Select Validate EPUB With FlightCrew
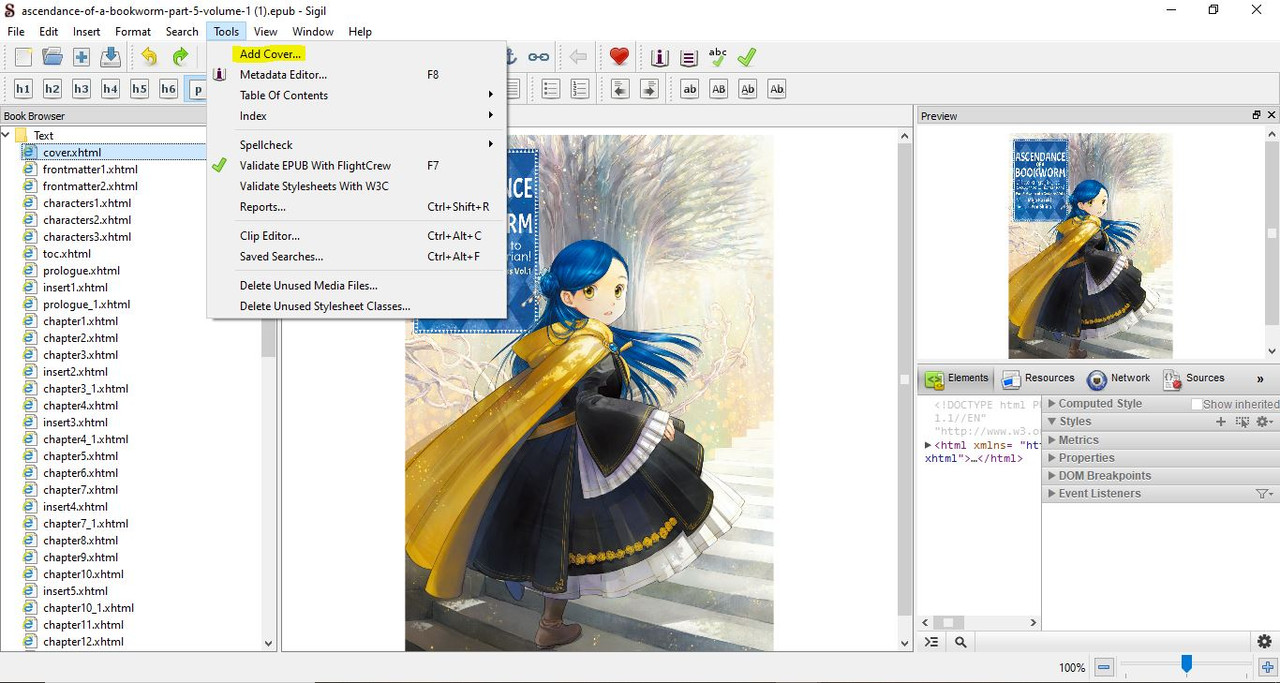 (x=315, y=166)
